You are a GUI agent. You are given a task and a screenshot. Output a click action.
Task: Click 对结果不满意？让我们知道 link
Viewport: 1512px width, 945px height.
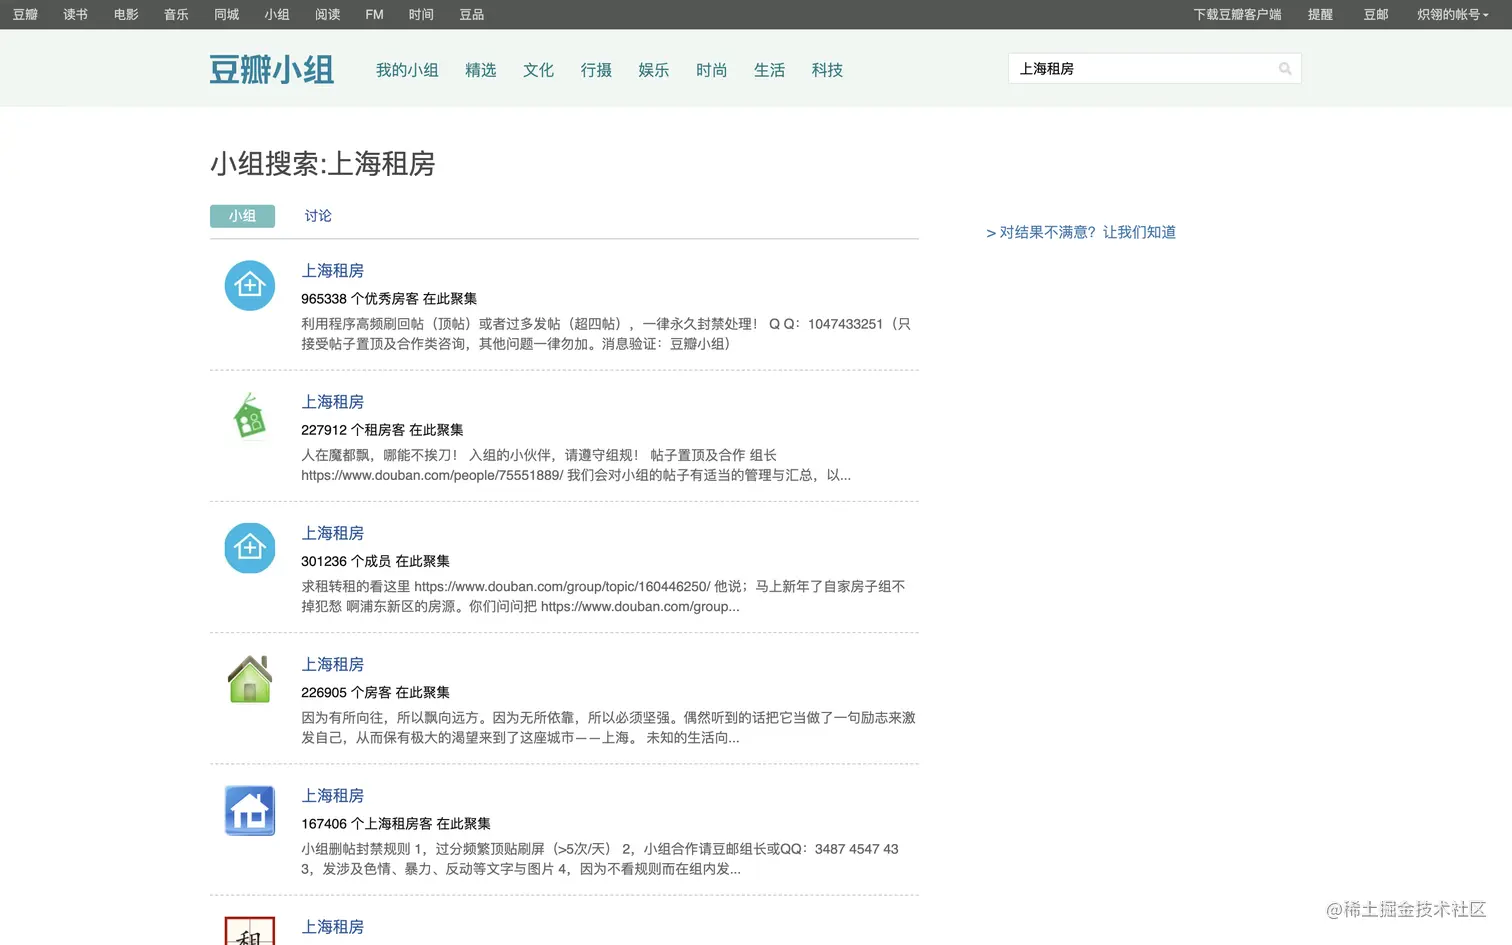click(1081, 232)
